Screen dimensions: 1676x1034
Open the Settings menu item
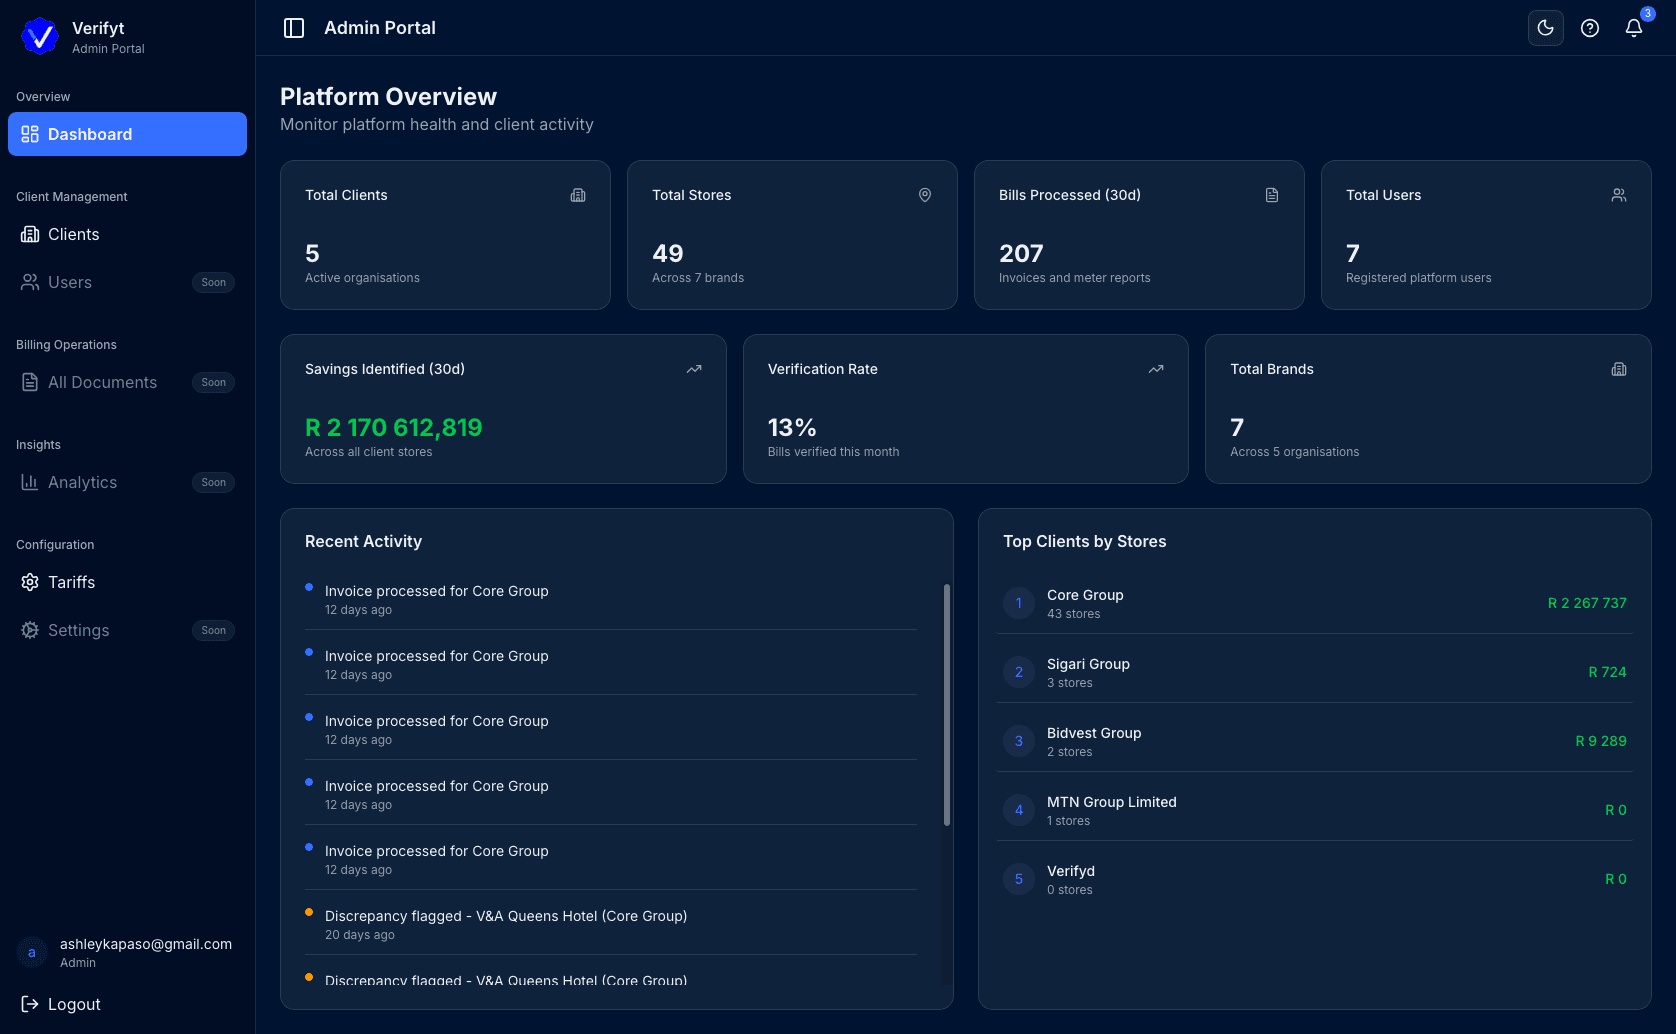pos(127,630)
